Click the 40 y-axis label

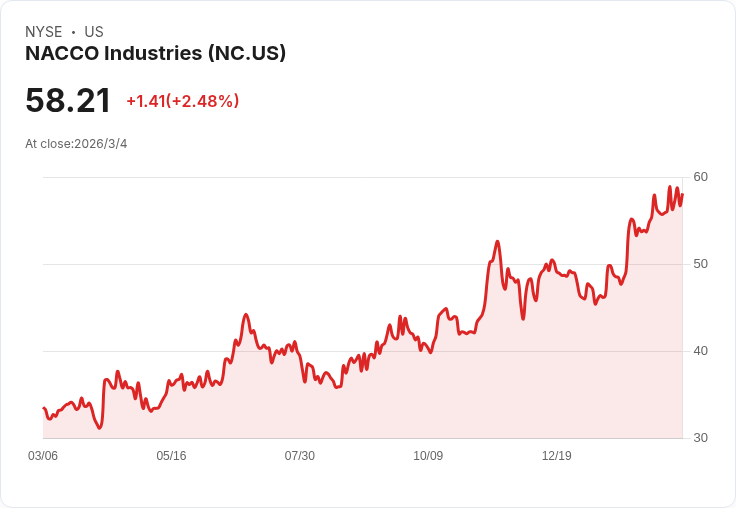(x=700, y=351)
